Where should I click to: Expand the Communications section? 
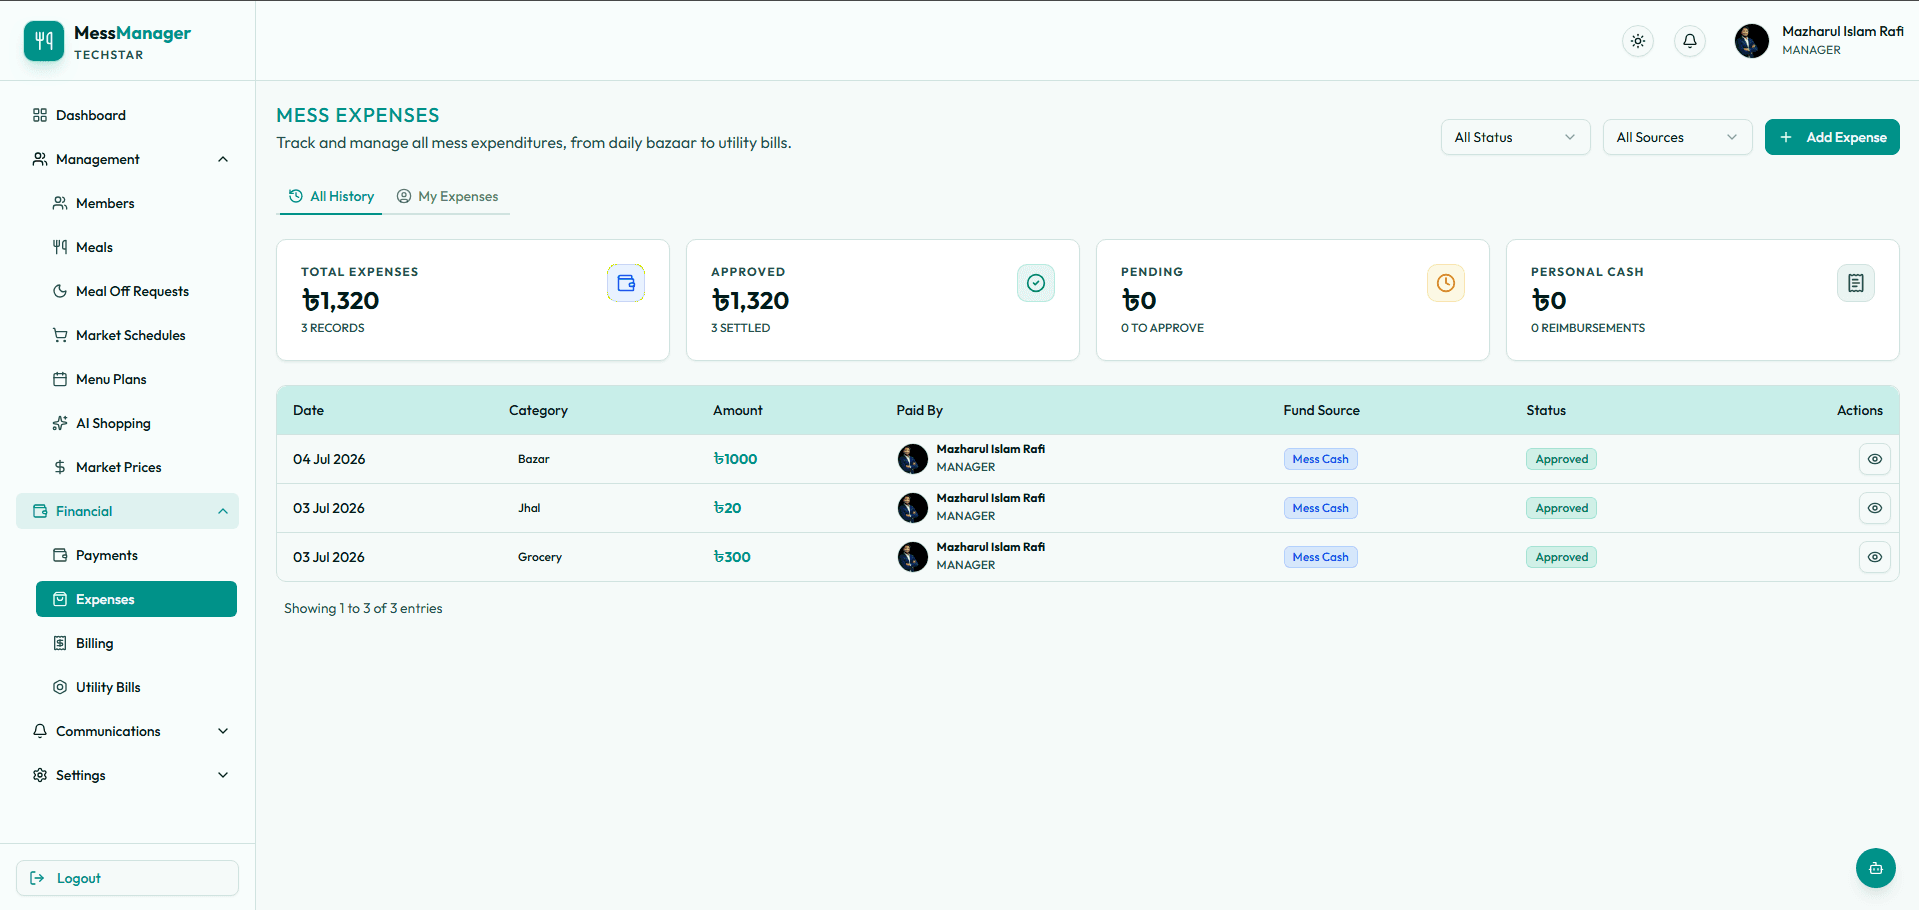pos(128,731)
